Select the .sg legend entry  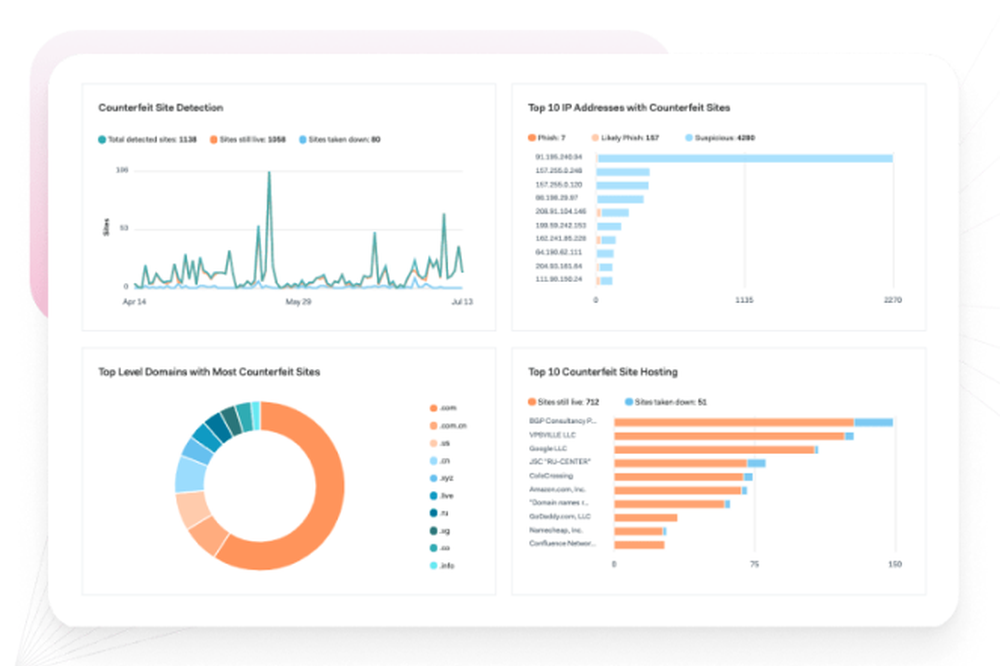440,531
